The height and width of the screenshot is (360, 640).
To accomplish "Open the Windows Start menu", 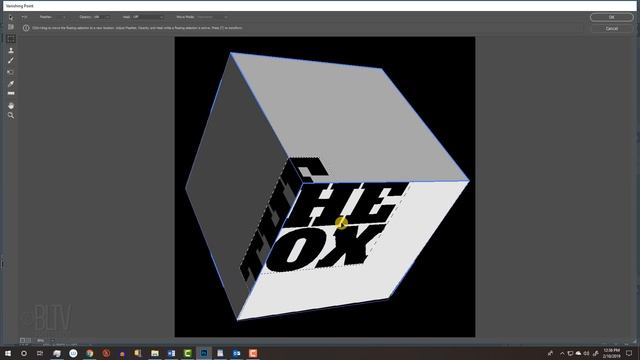I will (8, 353).
